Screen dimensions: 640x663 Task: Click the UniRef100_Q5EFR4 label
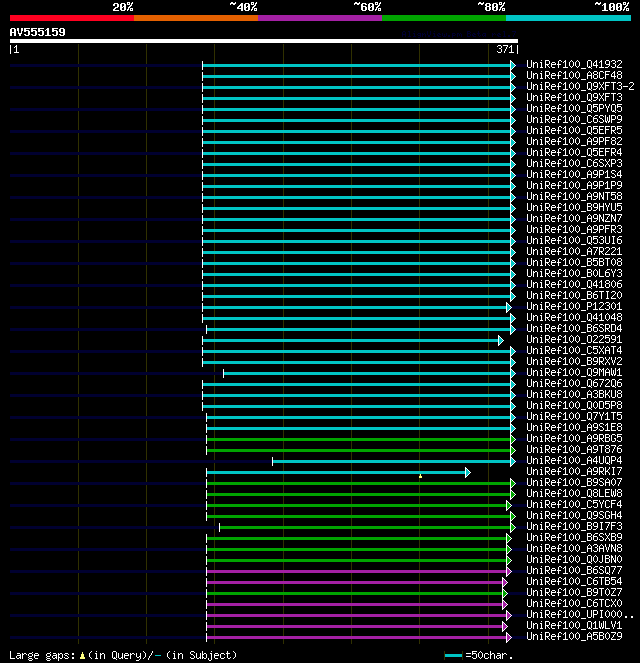(574, 152)
